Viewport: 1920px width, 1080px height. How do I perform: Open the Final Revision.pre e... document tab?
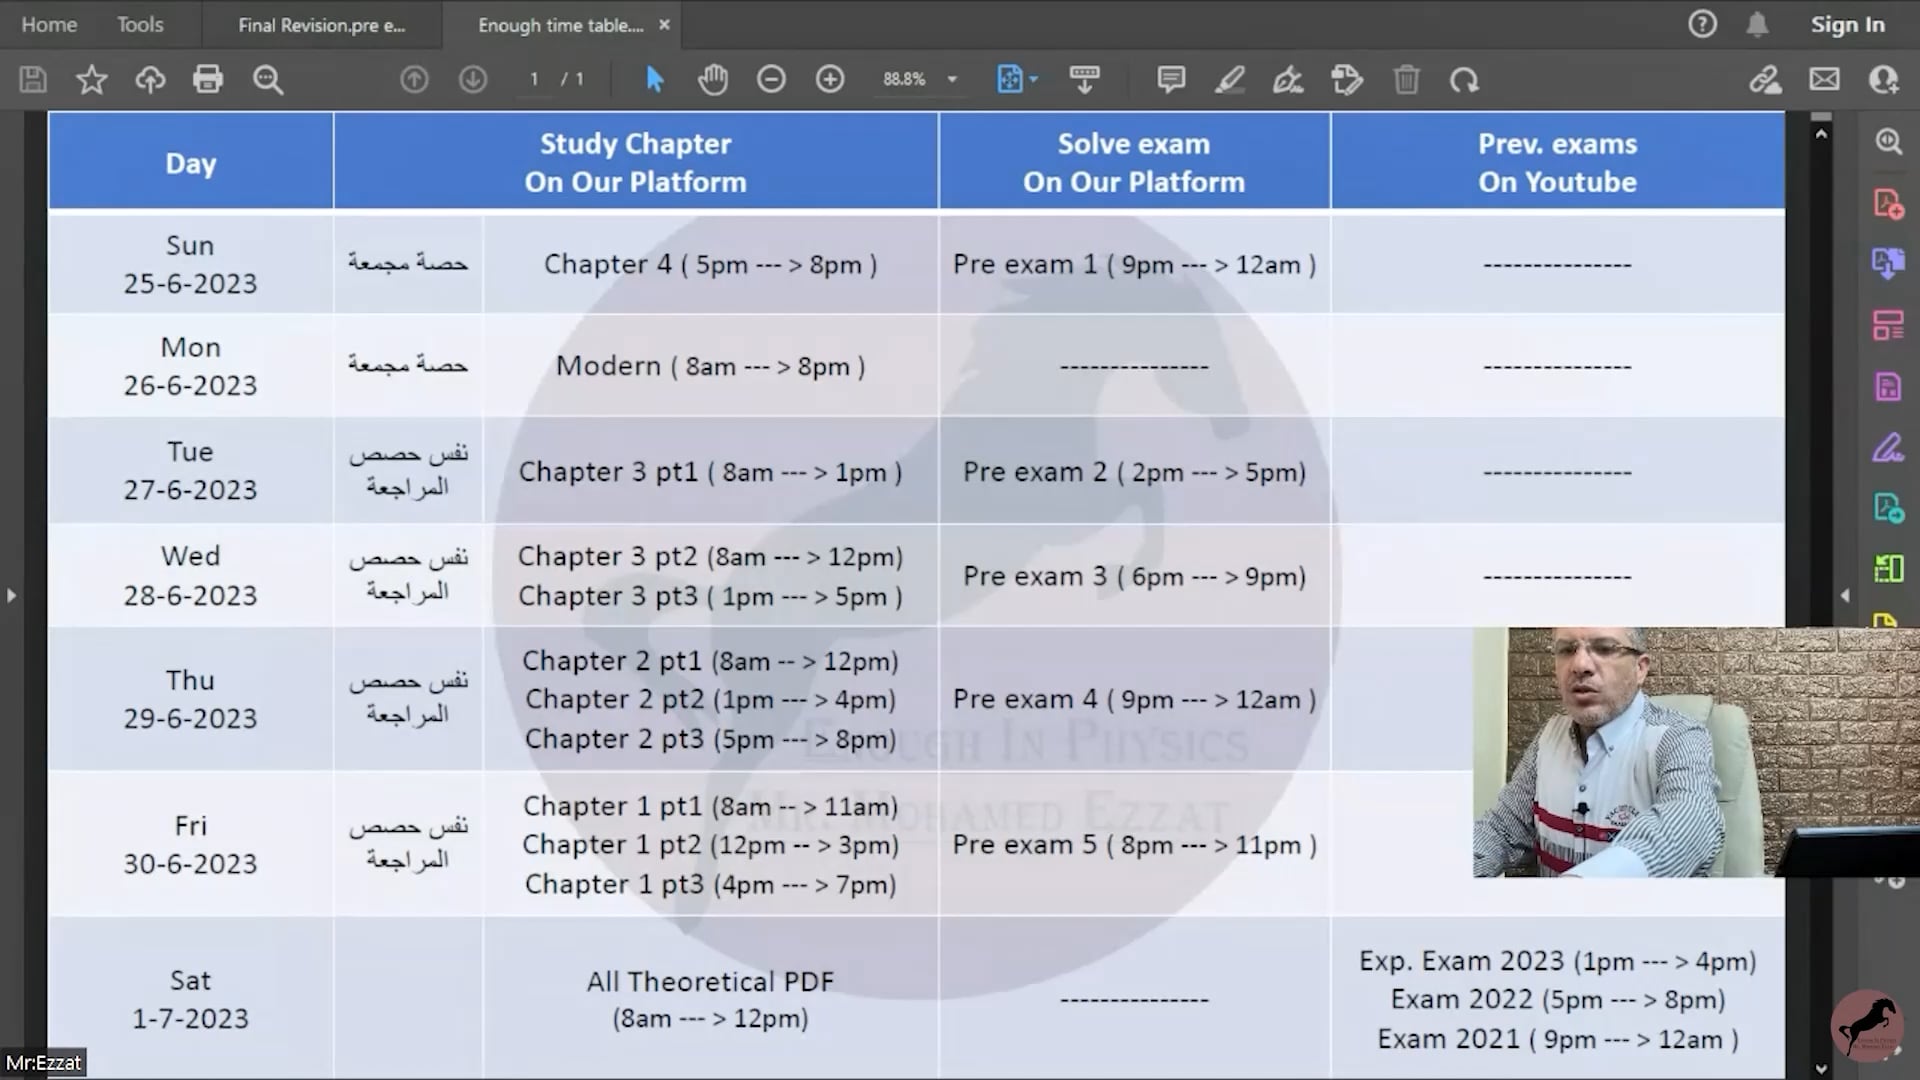322,25
